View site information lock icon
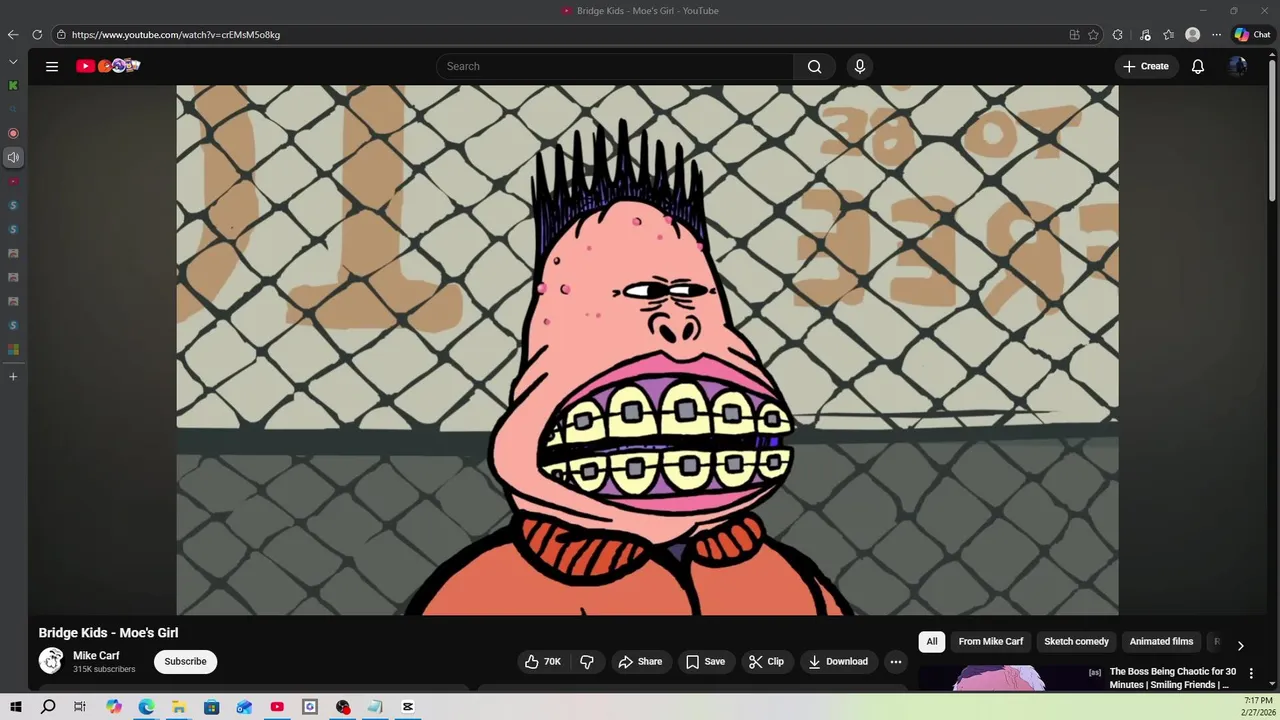 [61, 34]
